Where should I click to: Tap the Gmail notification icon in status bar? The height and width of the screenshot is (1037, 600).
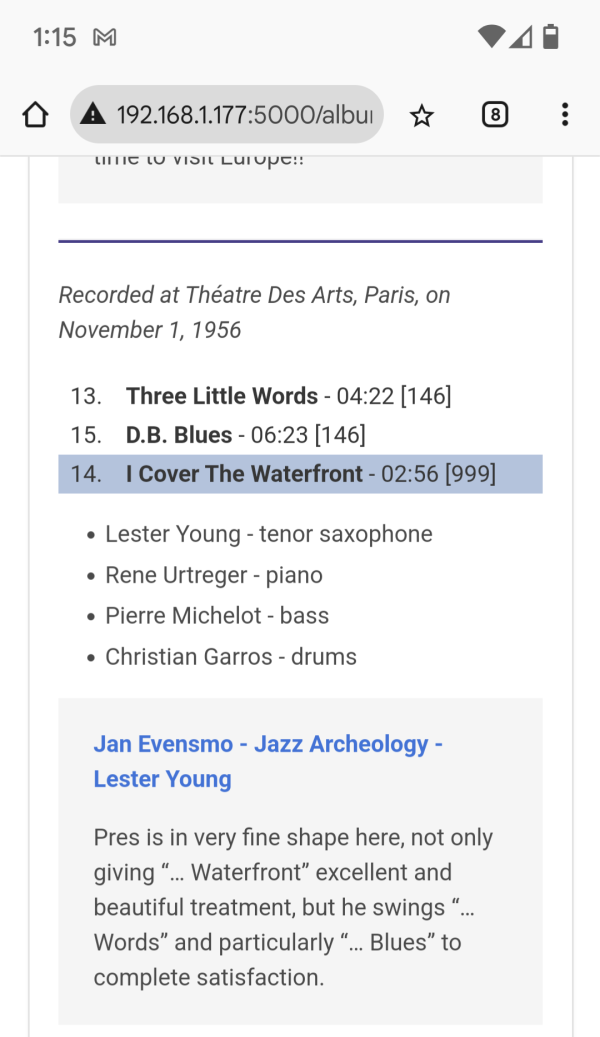105,38
